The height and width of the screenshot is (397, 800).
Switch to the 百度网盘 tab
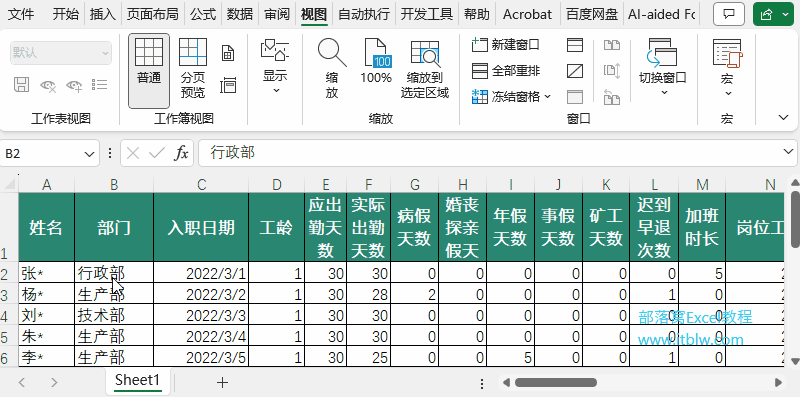591,14
